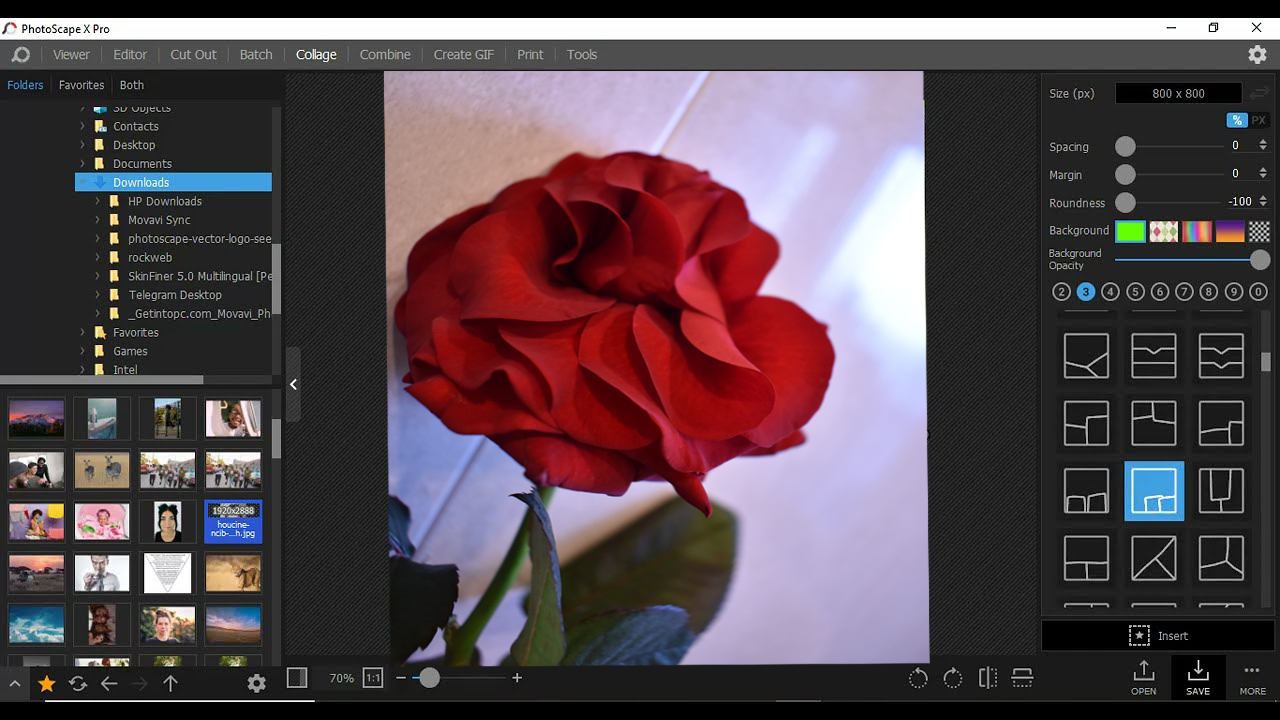Viewport: 1280px width, 720px height.
Task: Click the favorites star icon
Action: click(x=46, y=684)
